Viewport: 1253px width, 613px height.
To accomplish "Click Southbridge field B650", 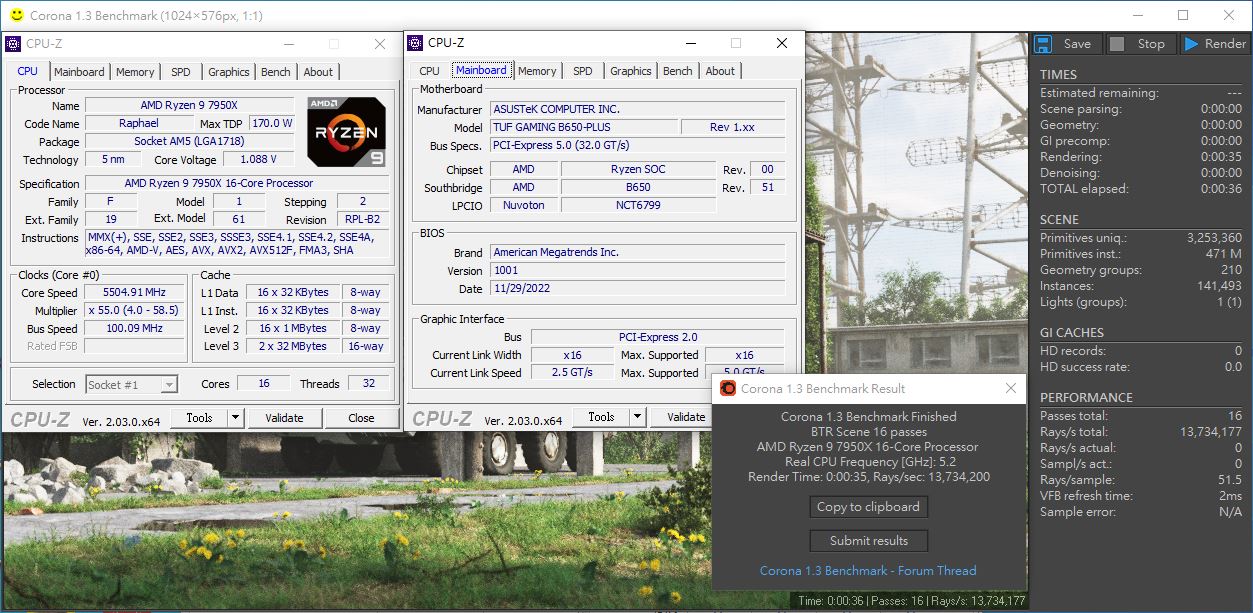I will pos(638,187).
